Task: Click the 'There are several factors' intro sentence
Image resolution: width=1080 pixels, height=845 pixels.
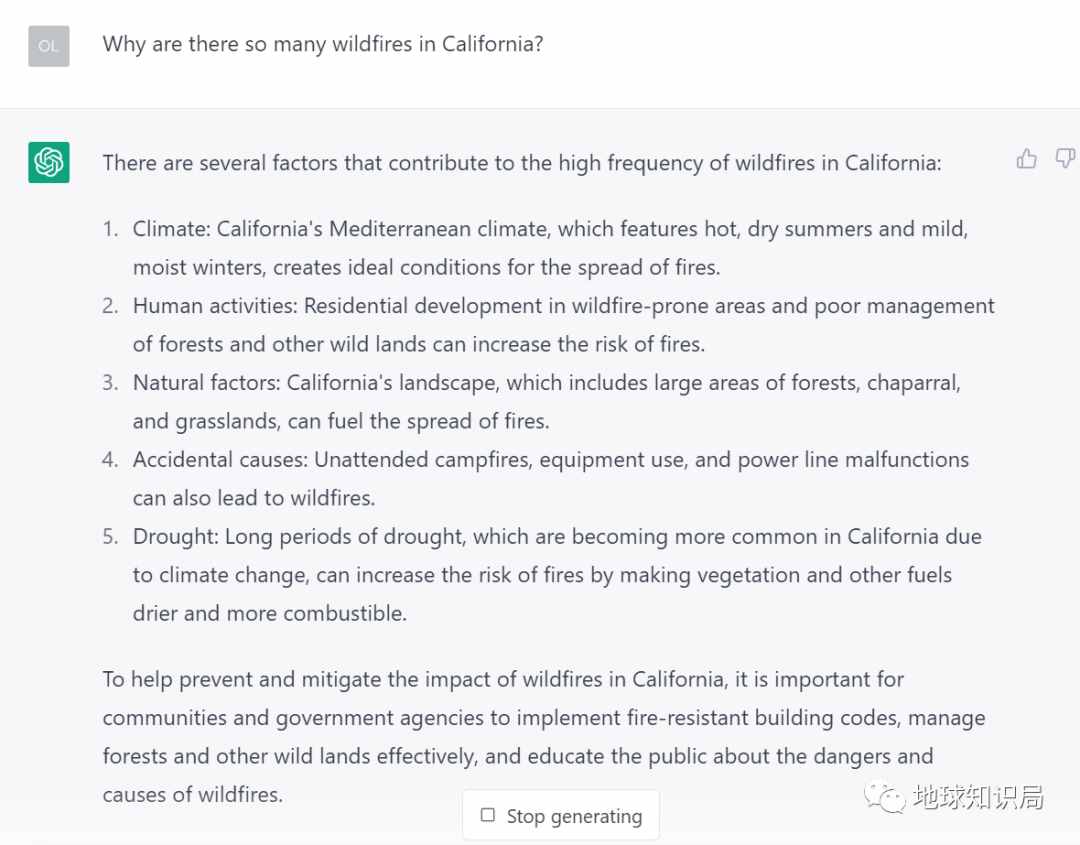Action: [x=521, y=163]
